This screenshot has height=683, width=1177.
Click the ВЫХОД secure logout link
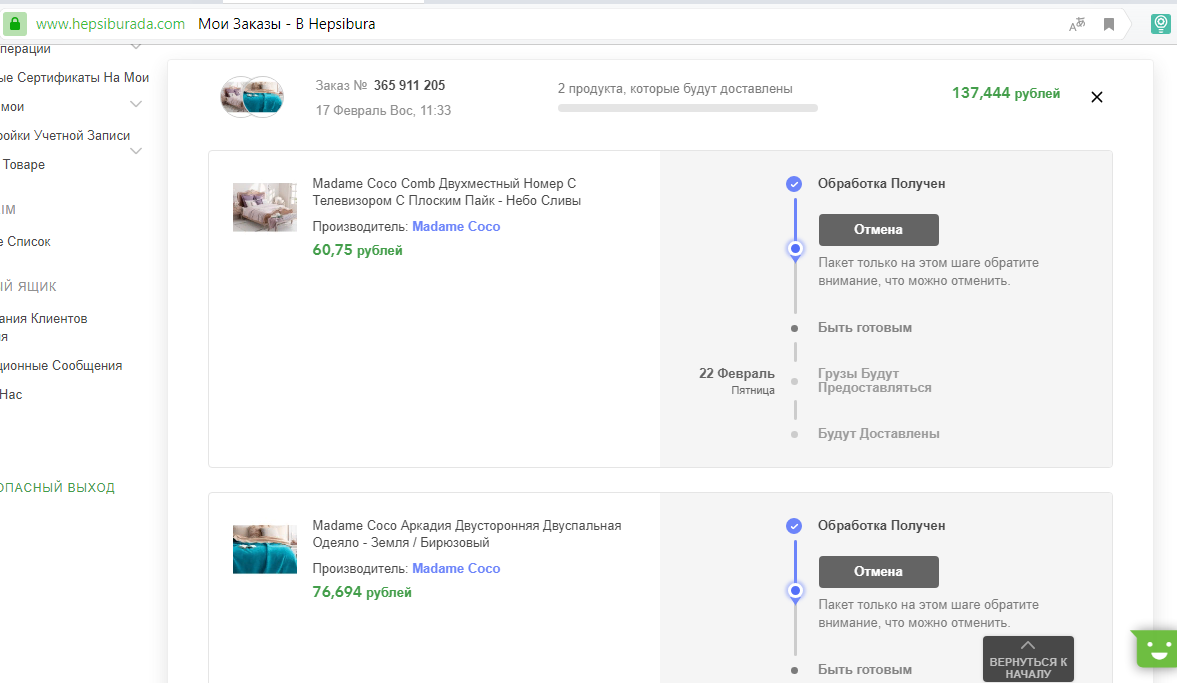pyautogui.click(x=57, y=488)
